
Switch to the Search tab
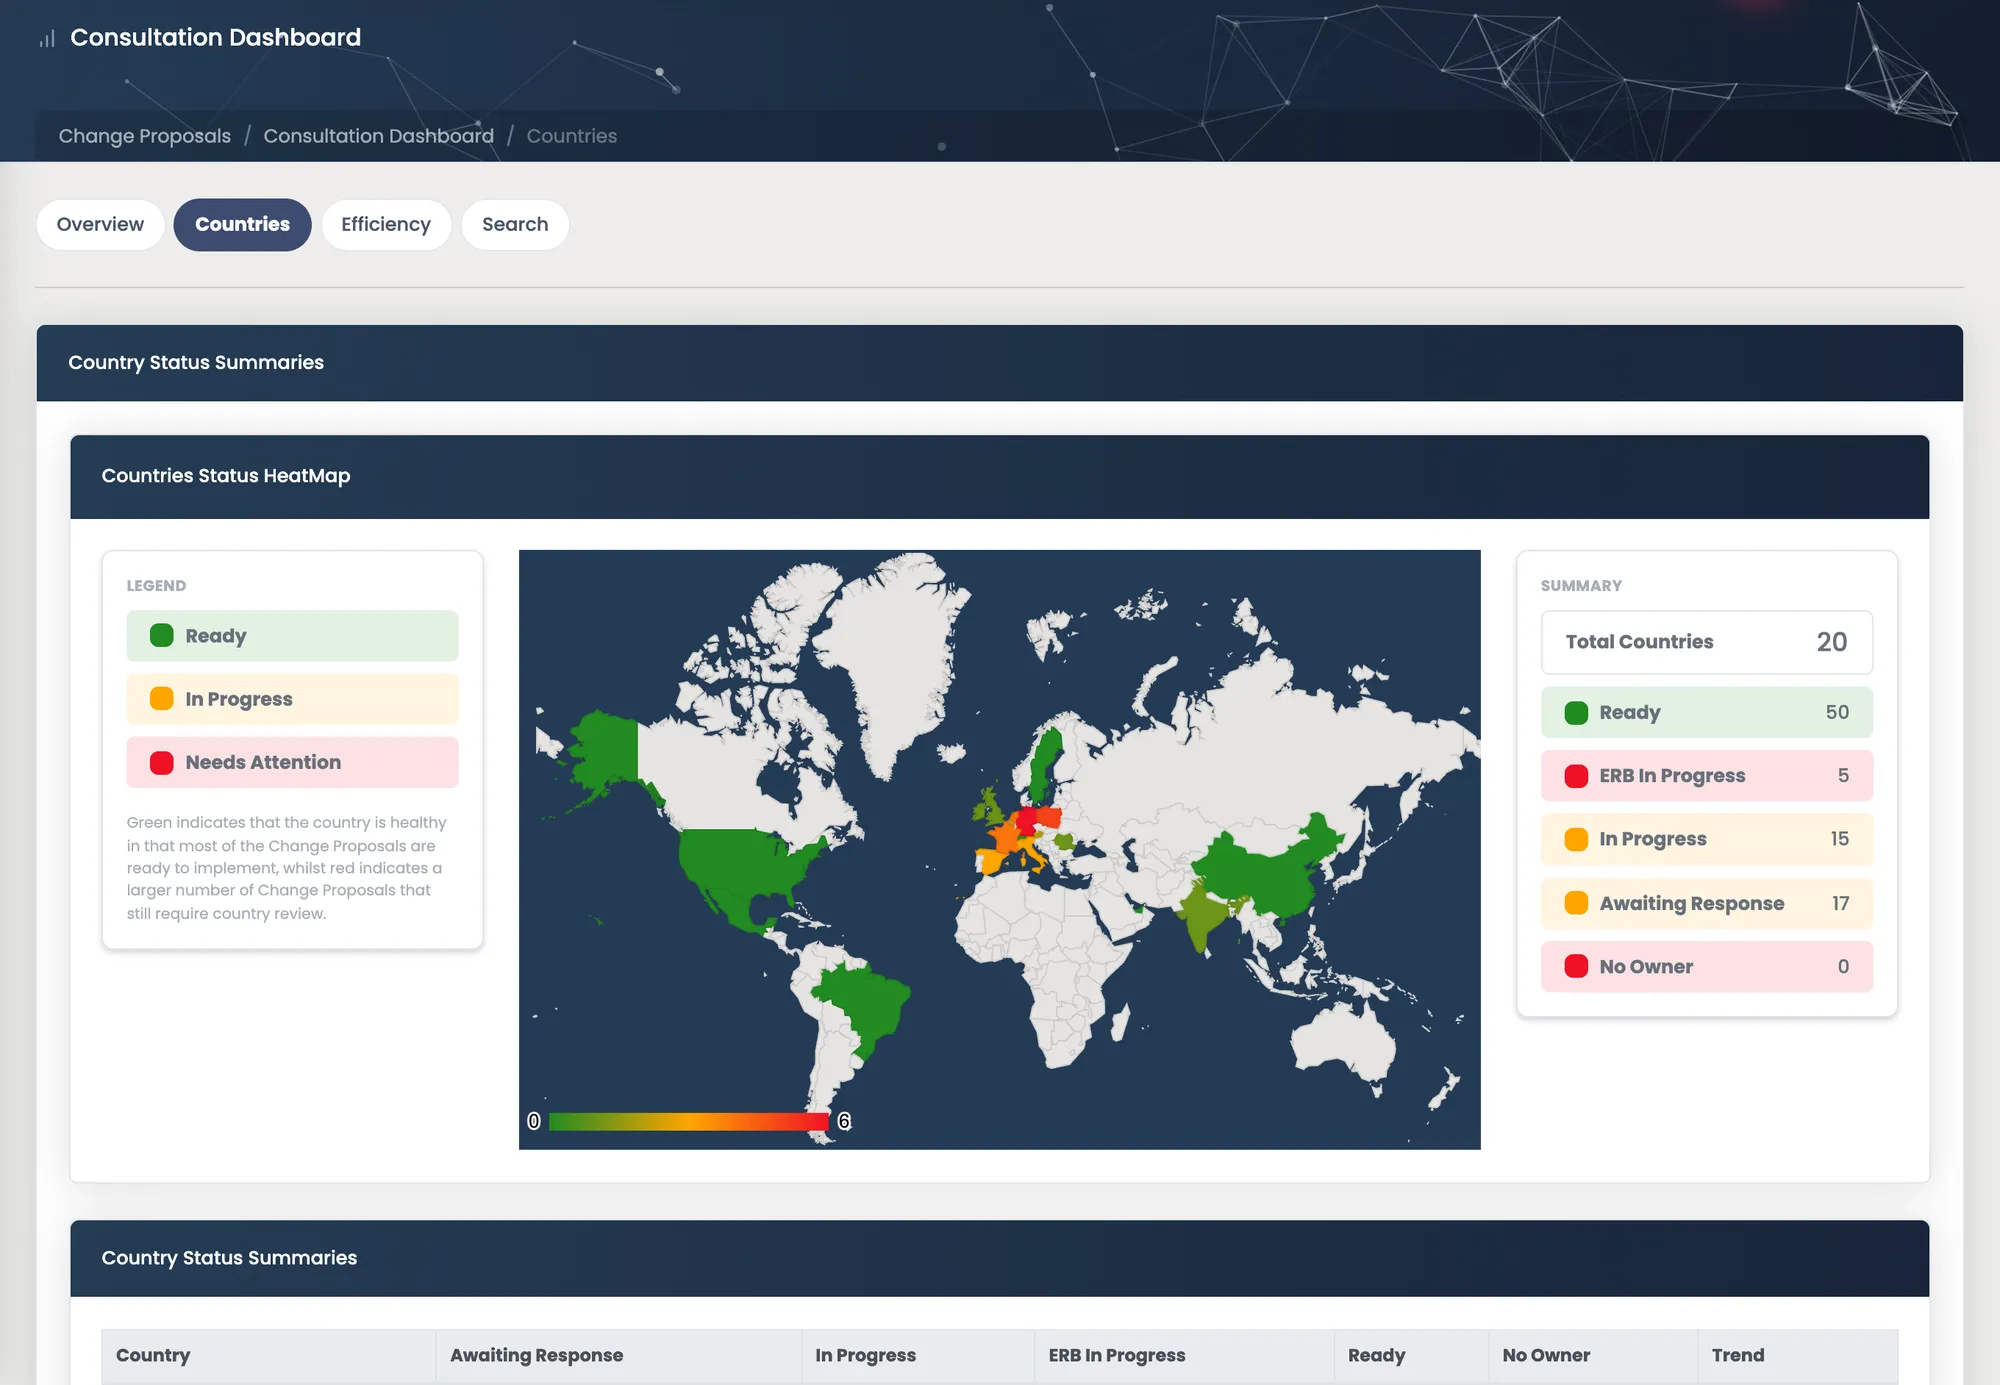(515, 224)
